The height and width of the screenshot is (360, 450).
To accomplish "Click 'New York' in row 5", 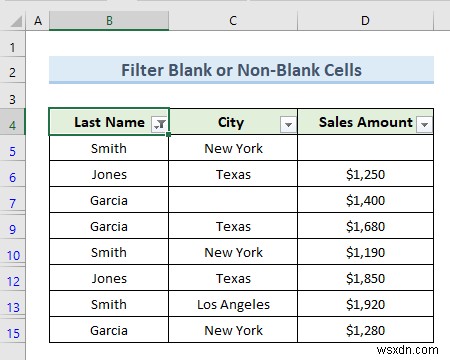I will pos(233,148).
